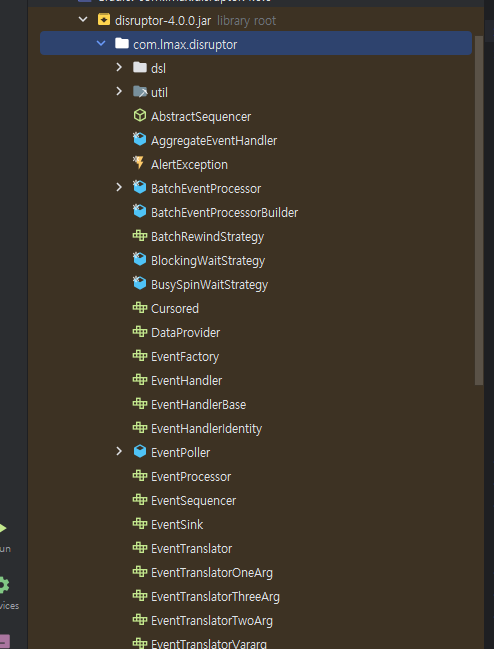Click the EventSink interface icon

pos(140,524)
